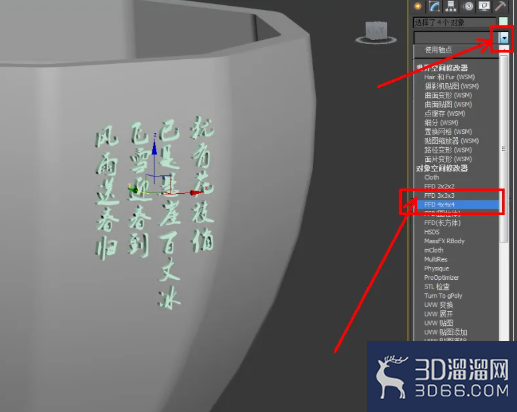Select the MultiRes modifier
Screen dimensions: 517x412
[436, 259]
